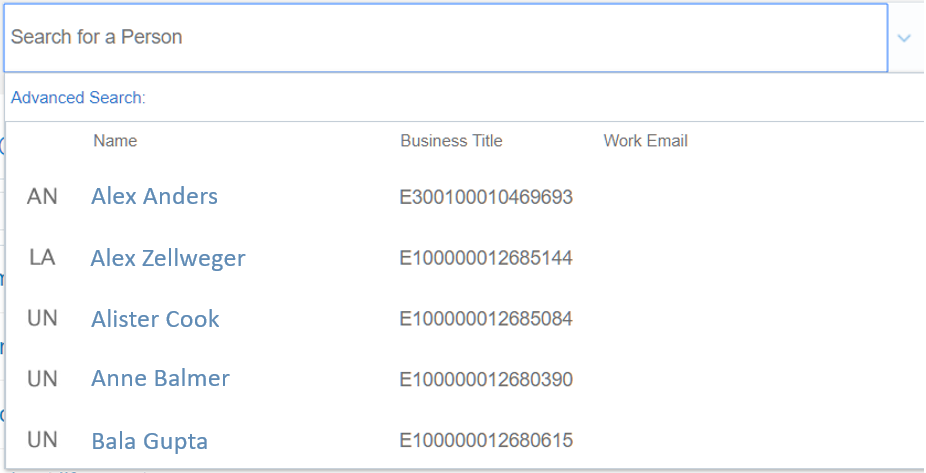Click the AN avatar for Alex Anders
Screen dimensions: 926x473
(x=42, y=196)
